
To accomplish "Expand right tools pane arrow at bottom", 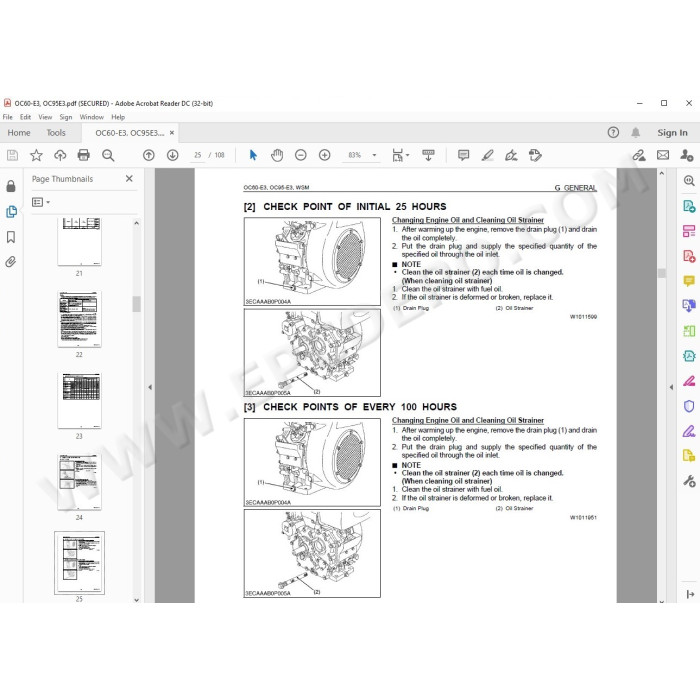I will click(690, 594).
